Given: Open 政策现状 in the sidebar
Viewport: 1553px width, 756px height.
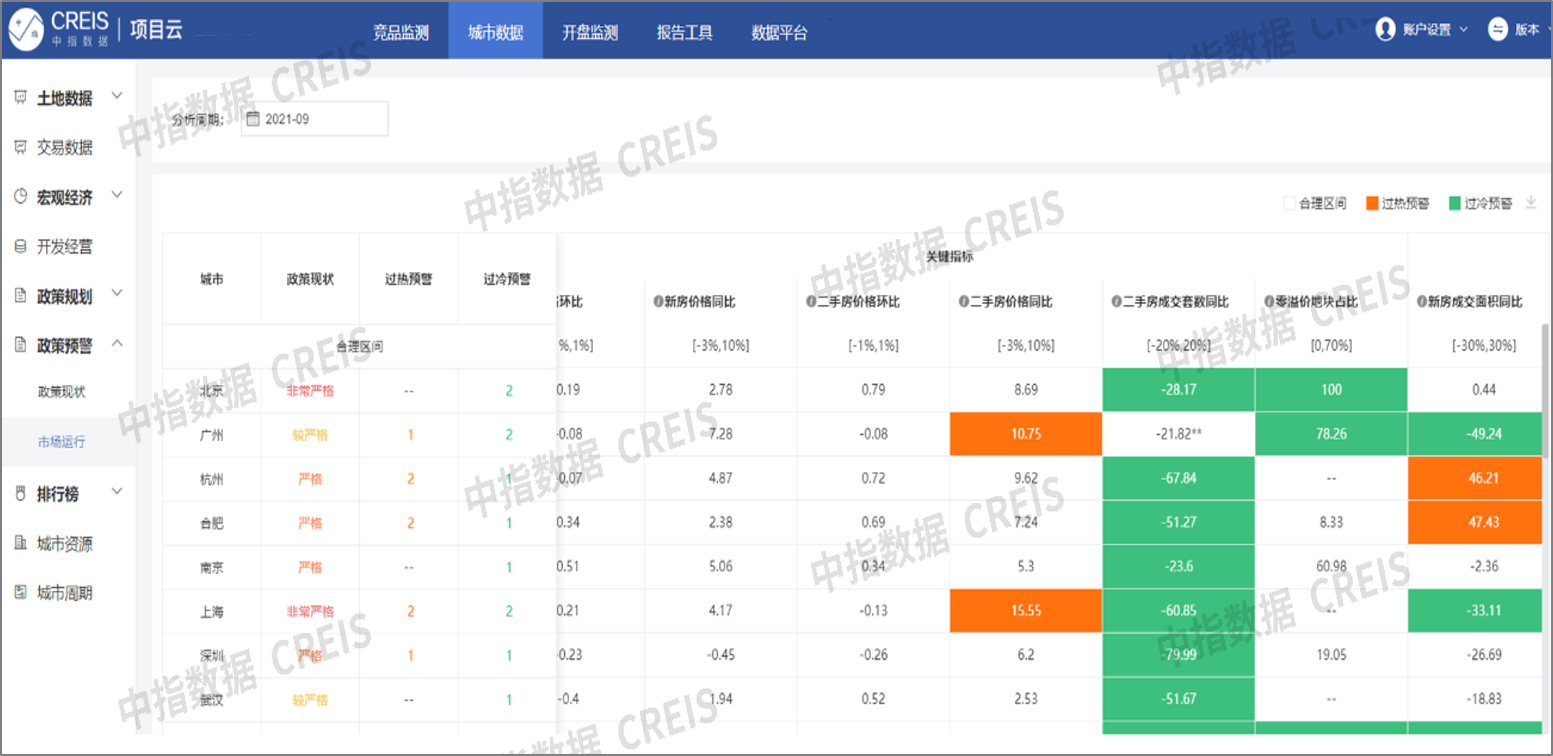Looking at the screenshot, I should pyautogui.click(x=61, y=392).
